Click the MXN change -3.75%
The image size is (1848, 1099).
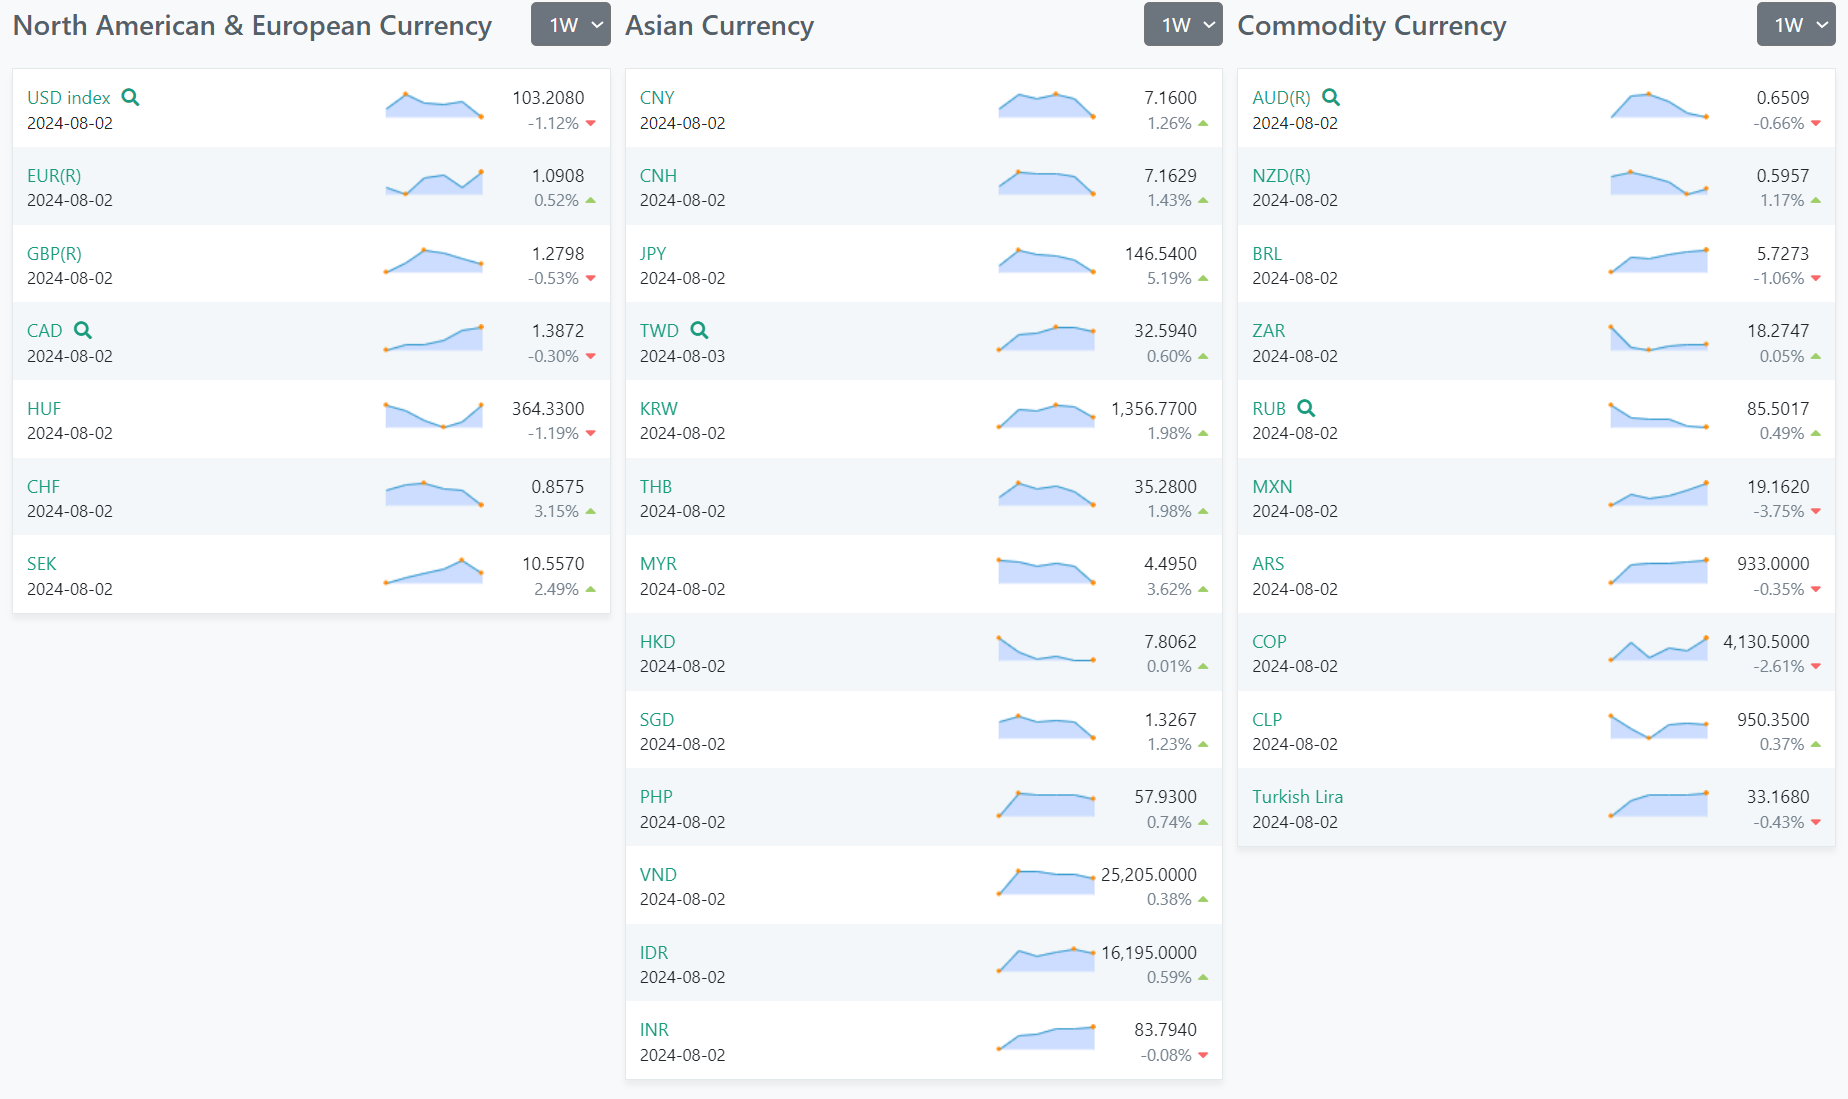1778,511
